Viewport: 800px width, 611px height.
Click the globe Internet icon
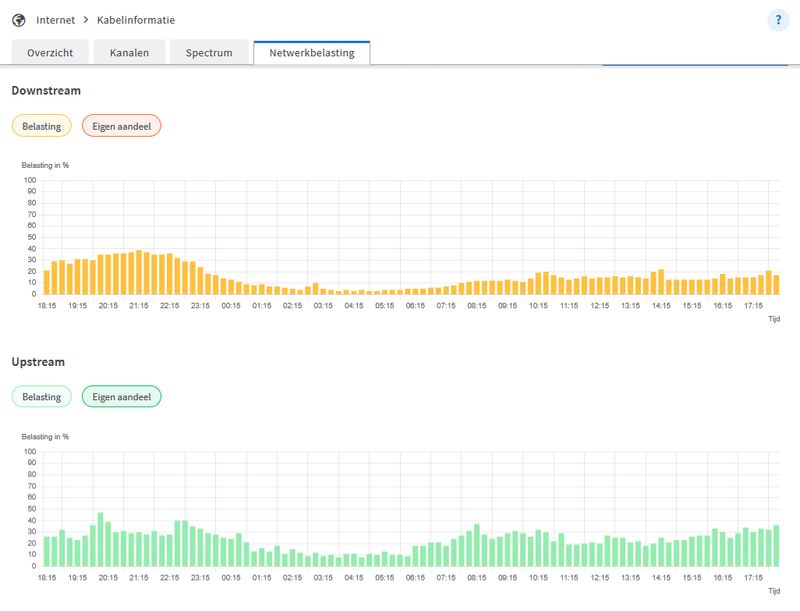pyautogui.click(x=18, y=20)
